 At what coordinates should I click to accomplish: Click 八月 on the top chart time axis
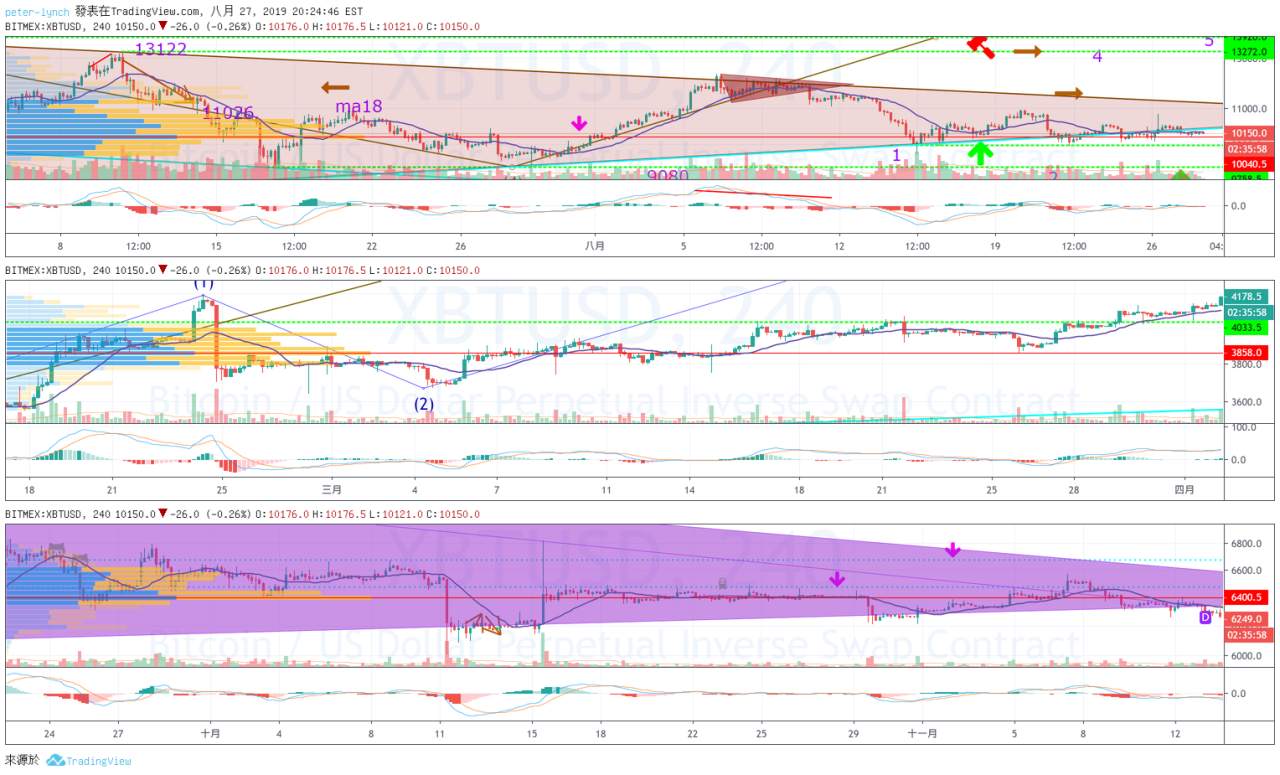point(595,246)
